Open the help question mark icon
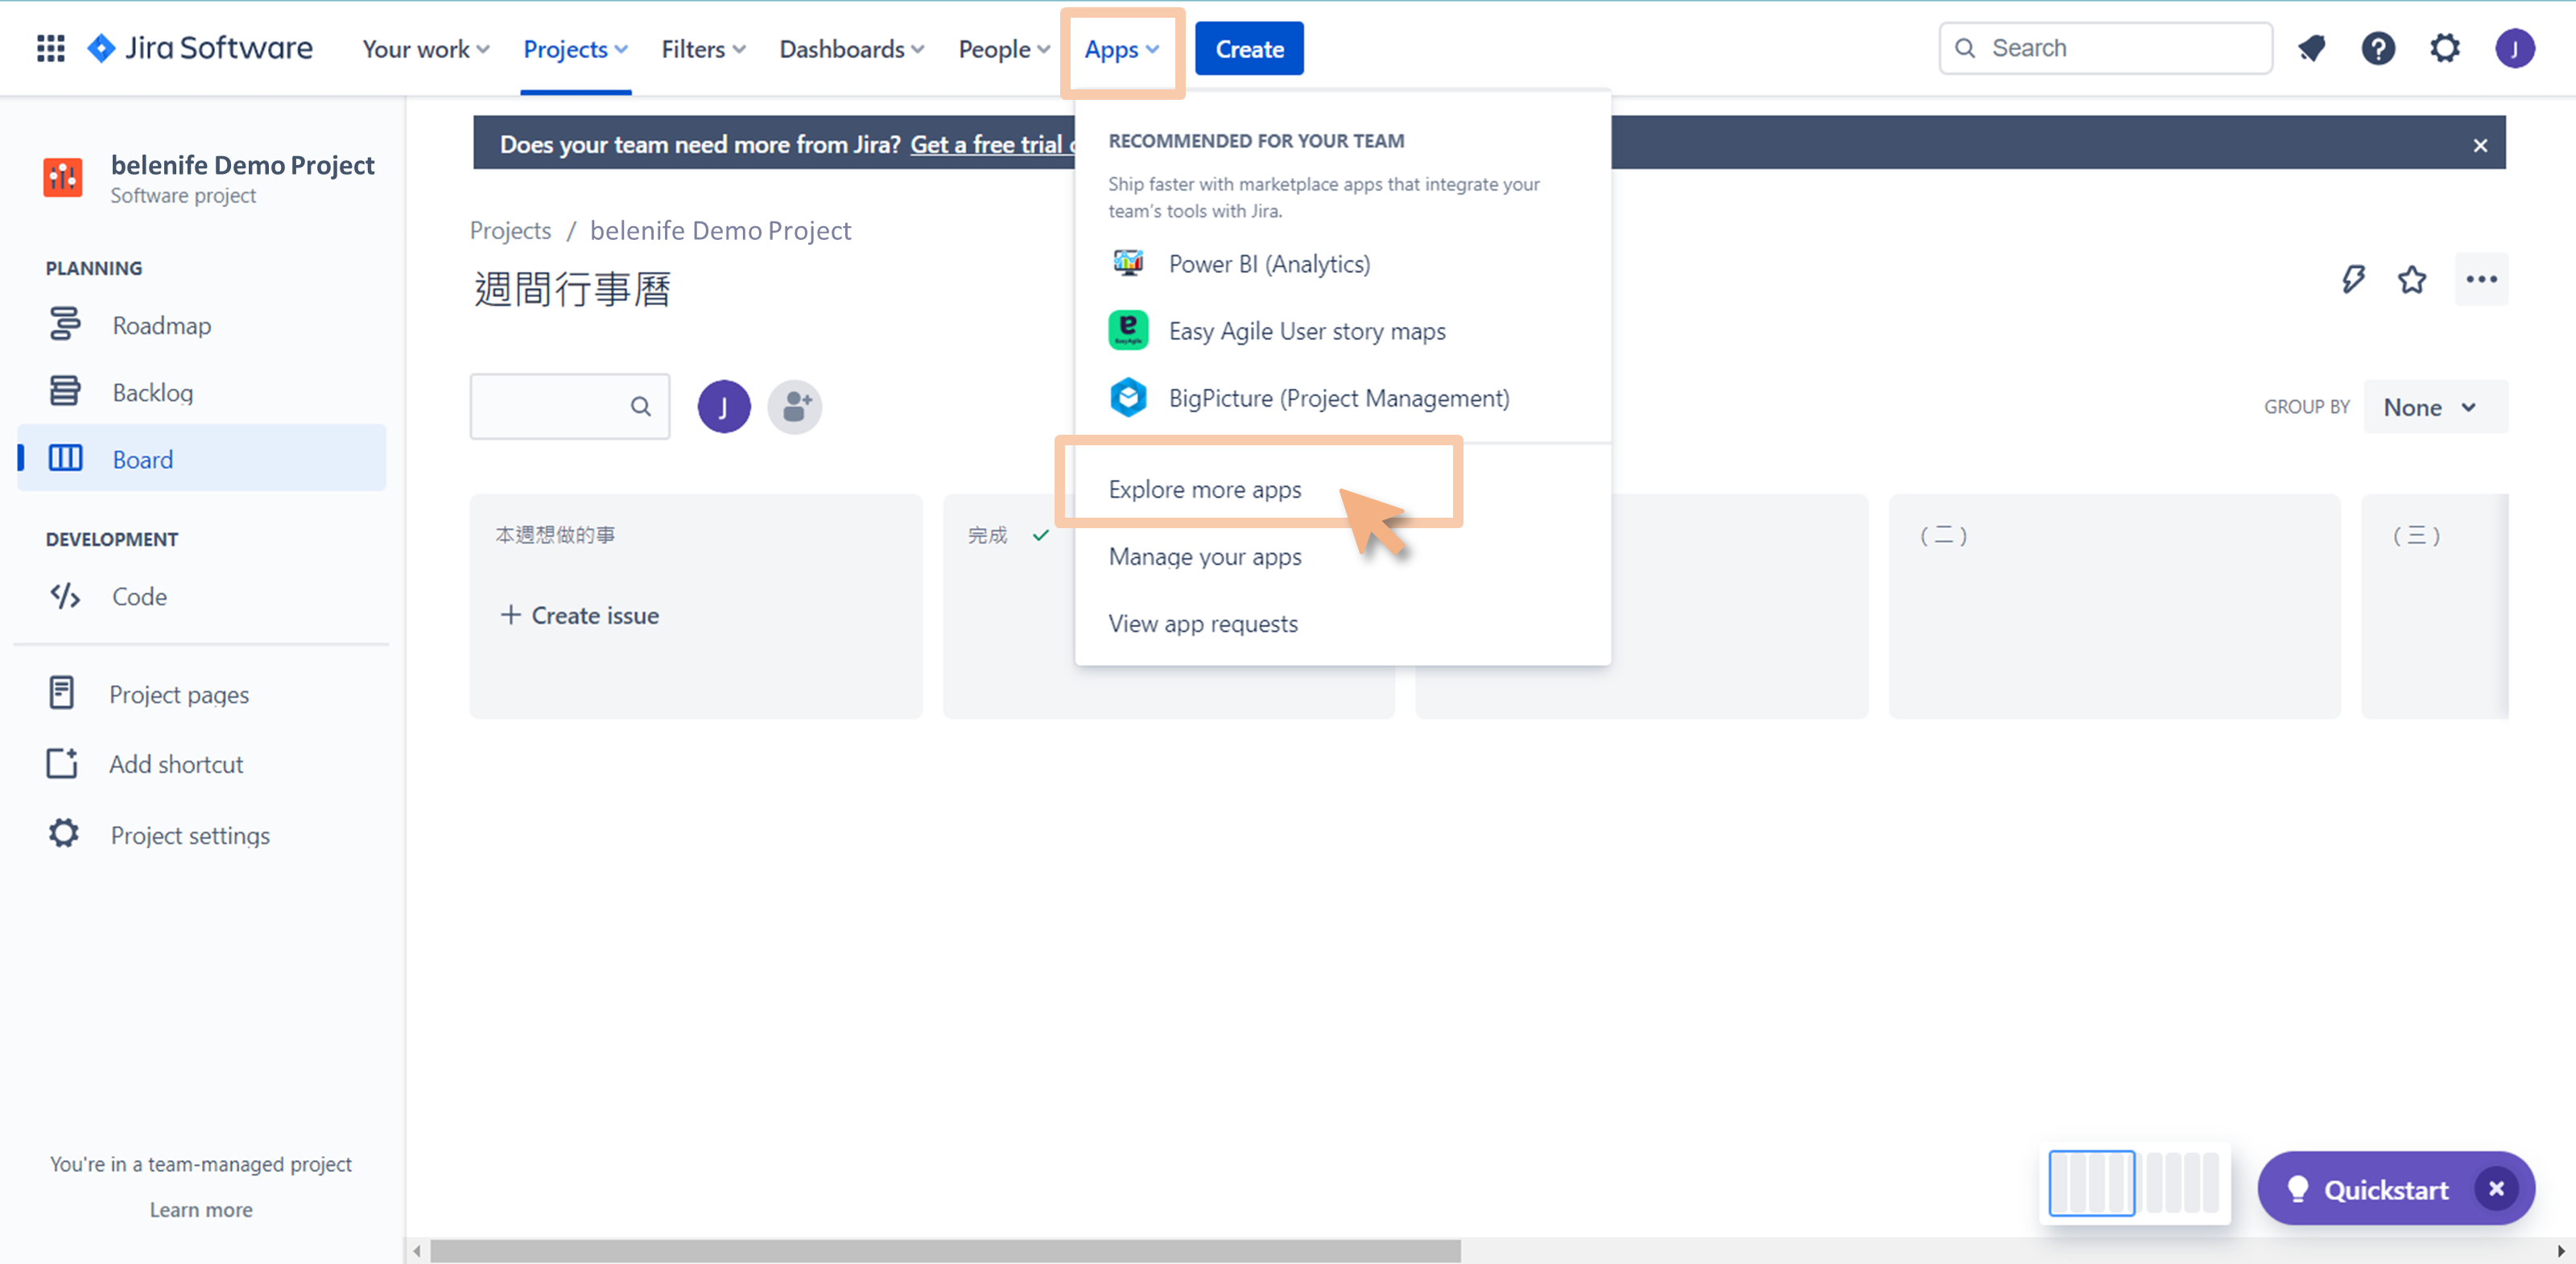2576x1264 pixels. click(x=2378, y=48)
